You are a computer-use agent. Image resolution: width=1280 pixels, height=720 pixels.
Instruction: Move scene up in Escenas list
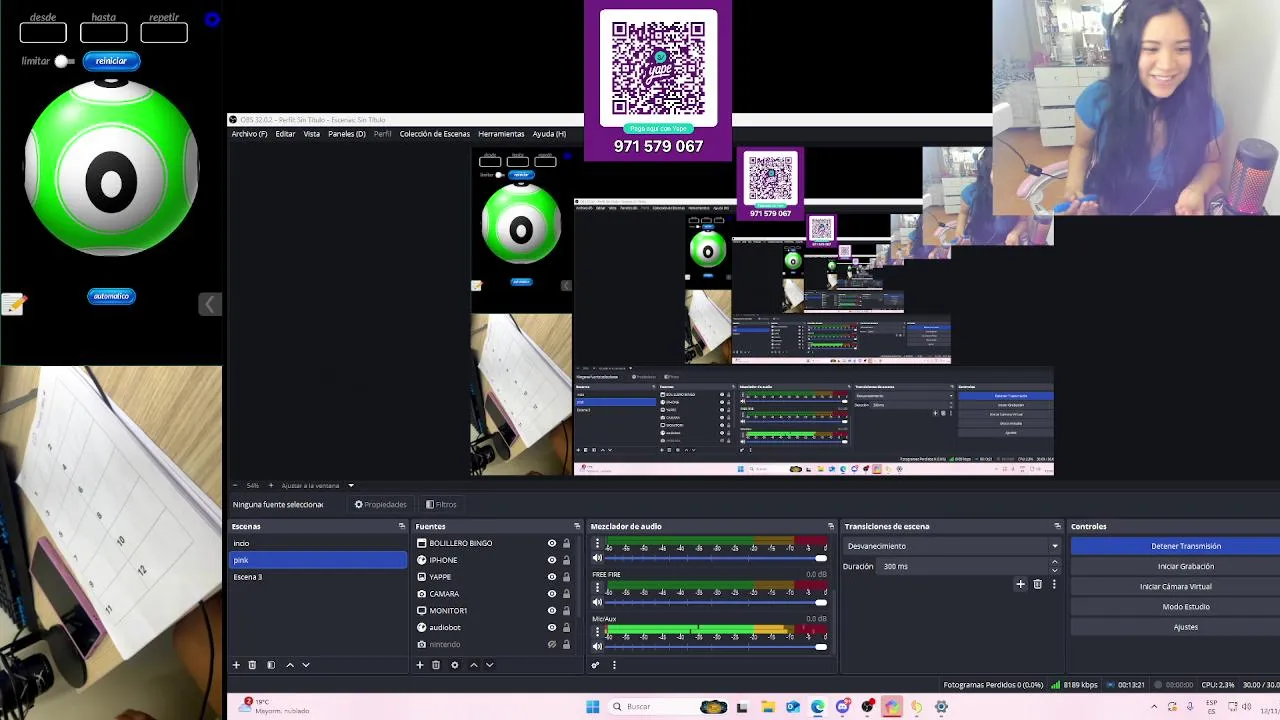click(290, 665)
